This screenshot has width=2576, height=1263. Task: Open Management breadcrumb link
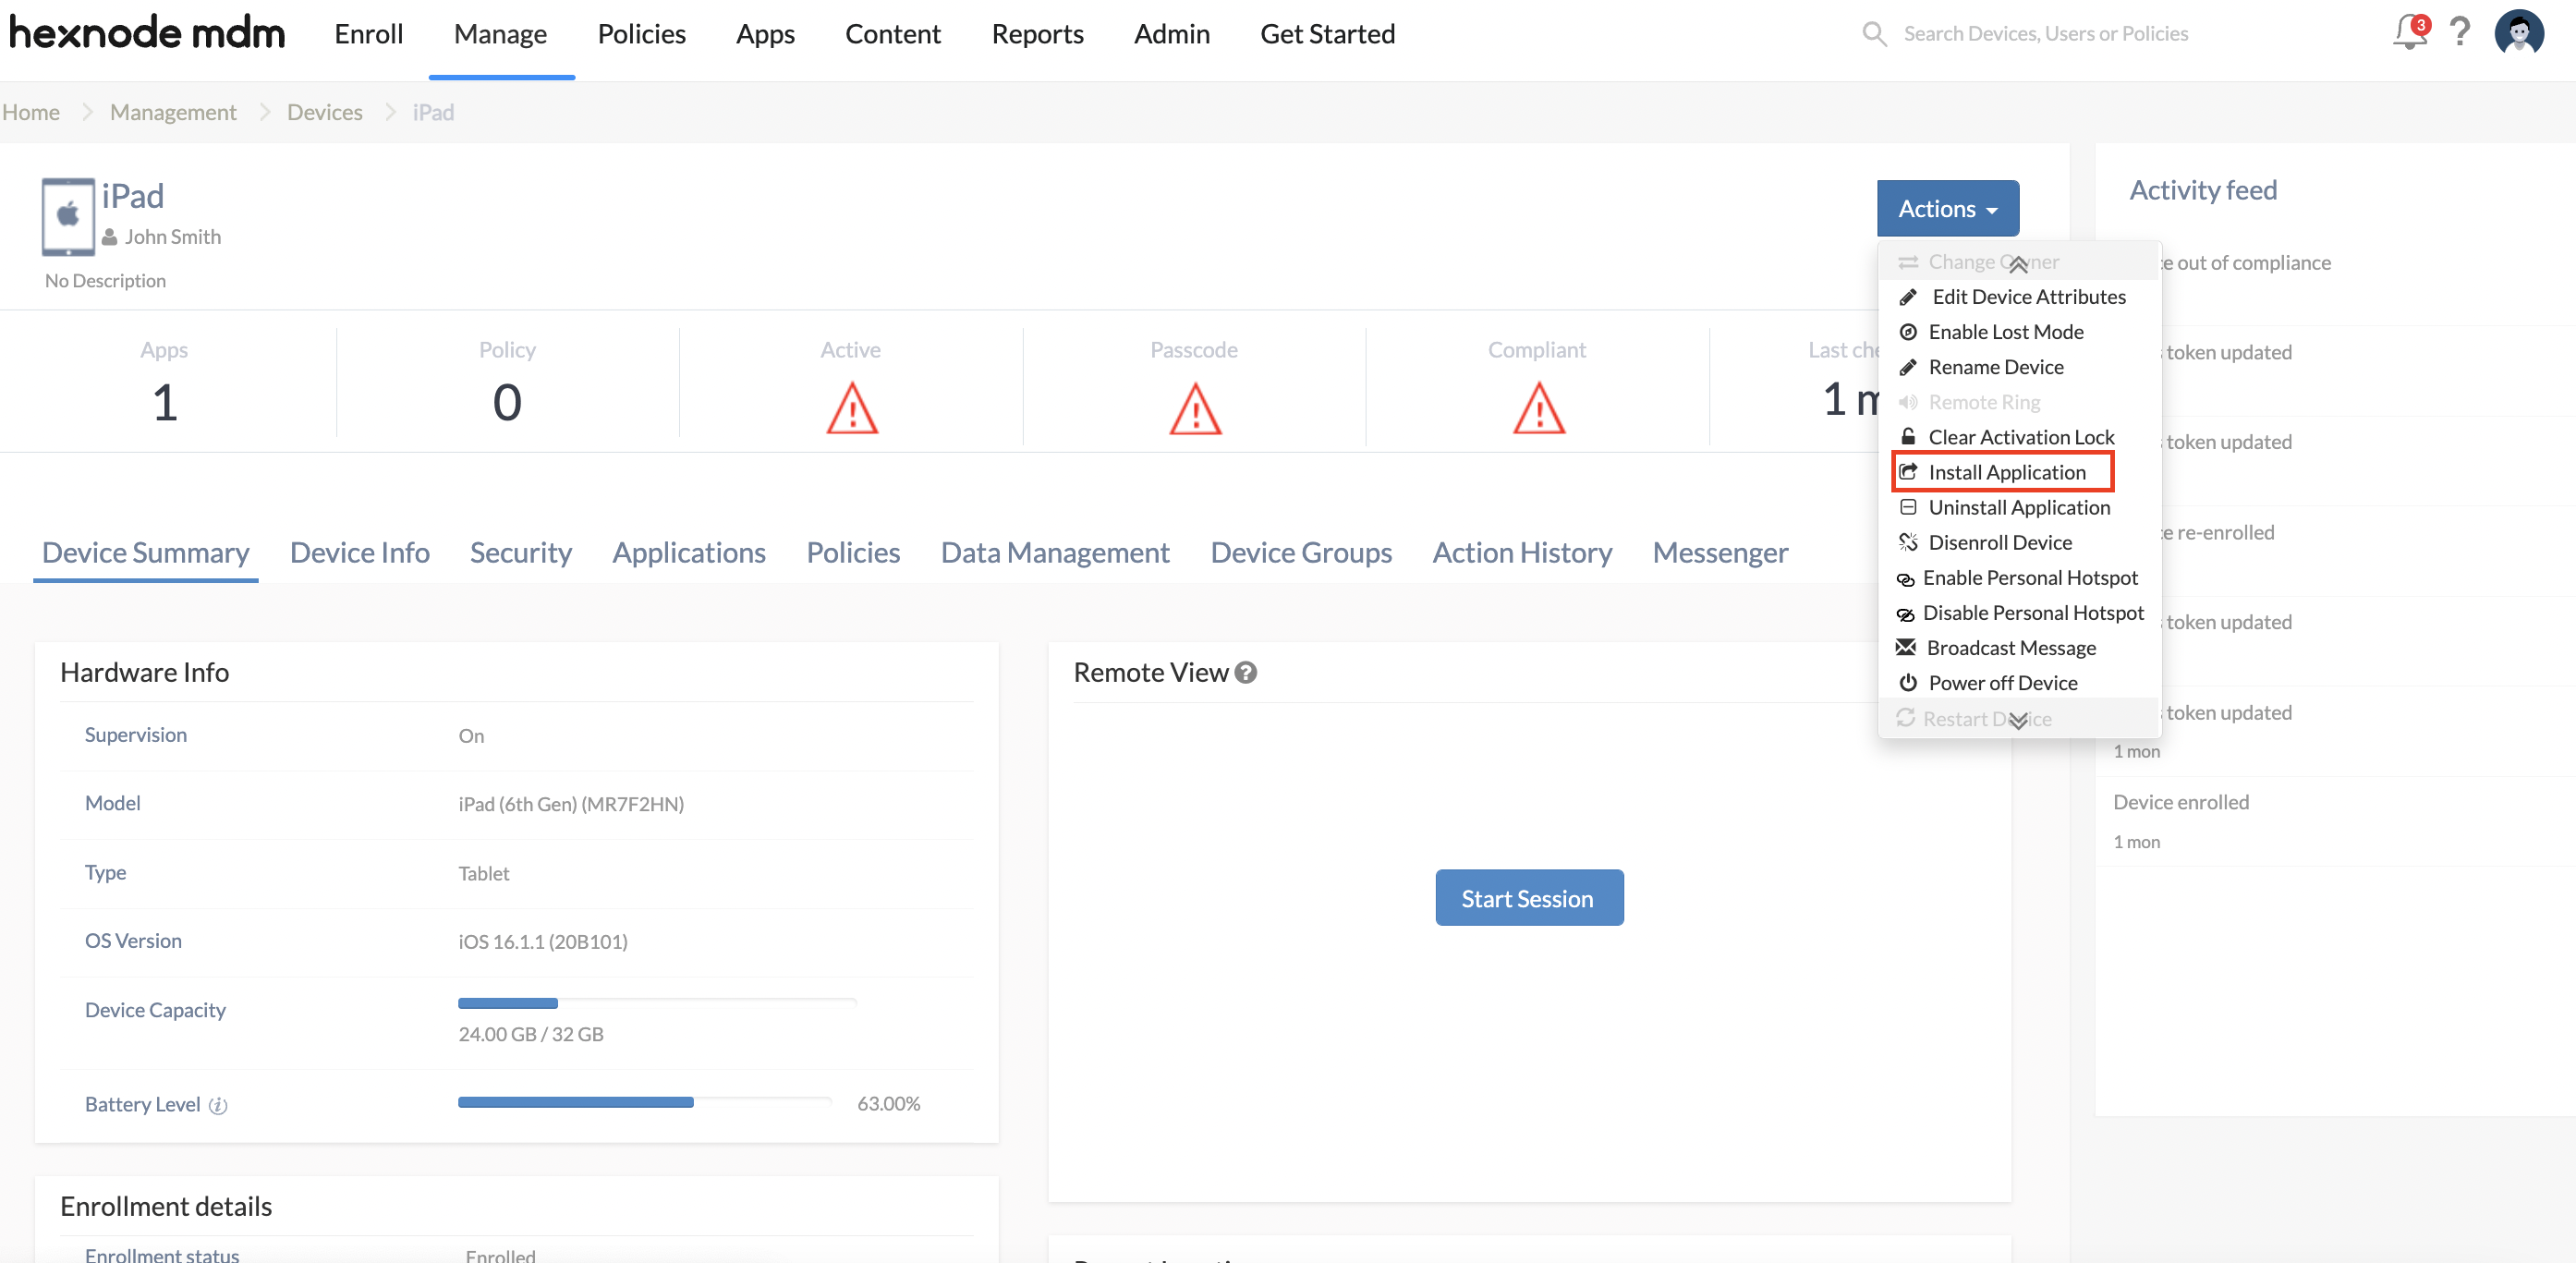(173, 112)
